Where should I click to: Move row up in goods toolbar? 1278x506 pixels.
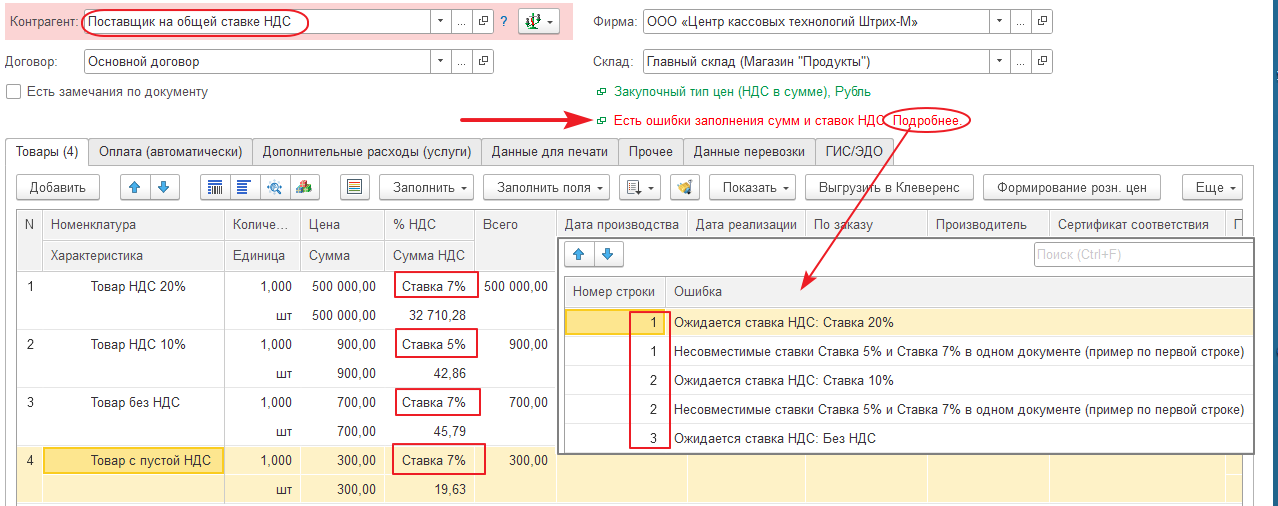tap(134, 187)
